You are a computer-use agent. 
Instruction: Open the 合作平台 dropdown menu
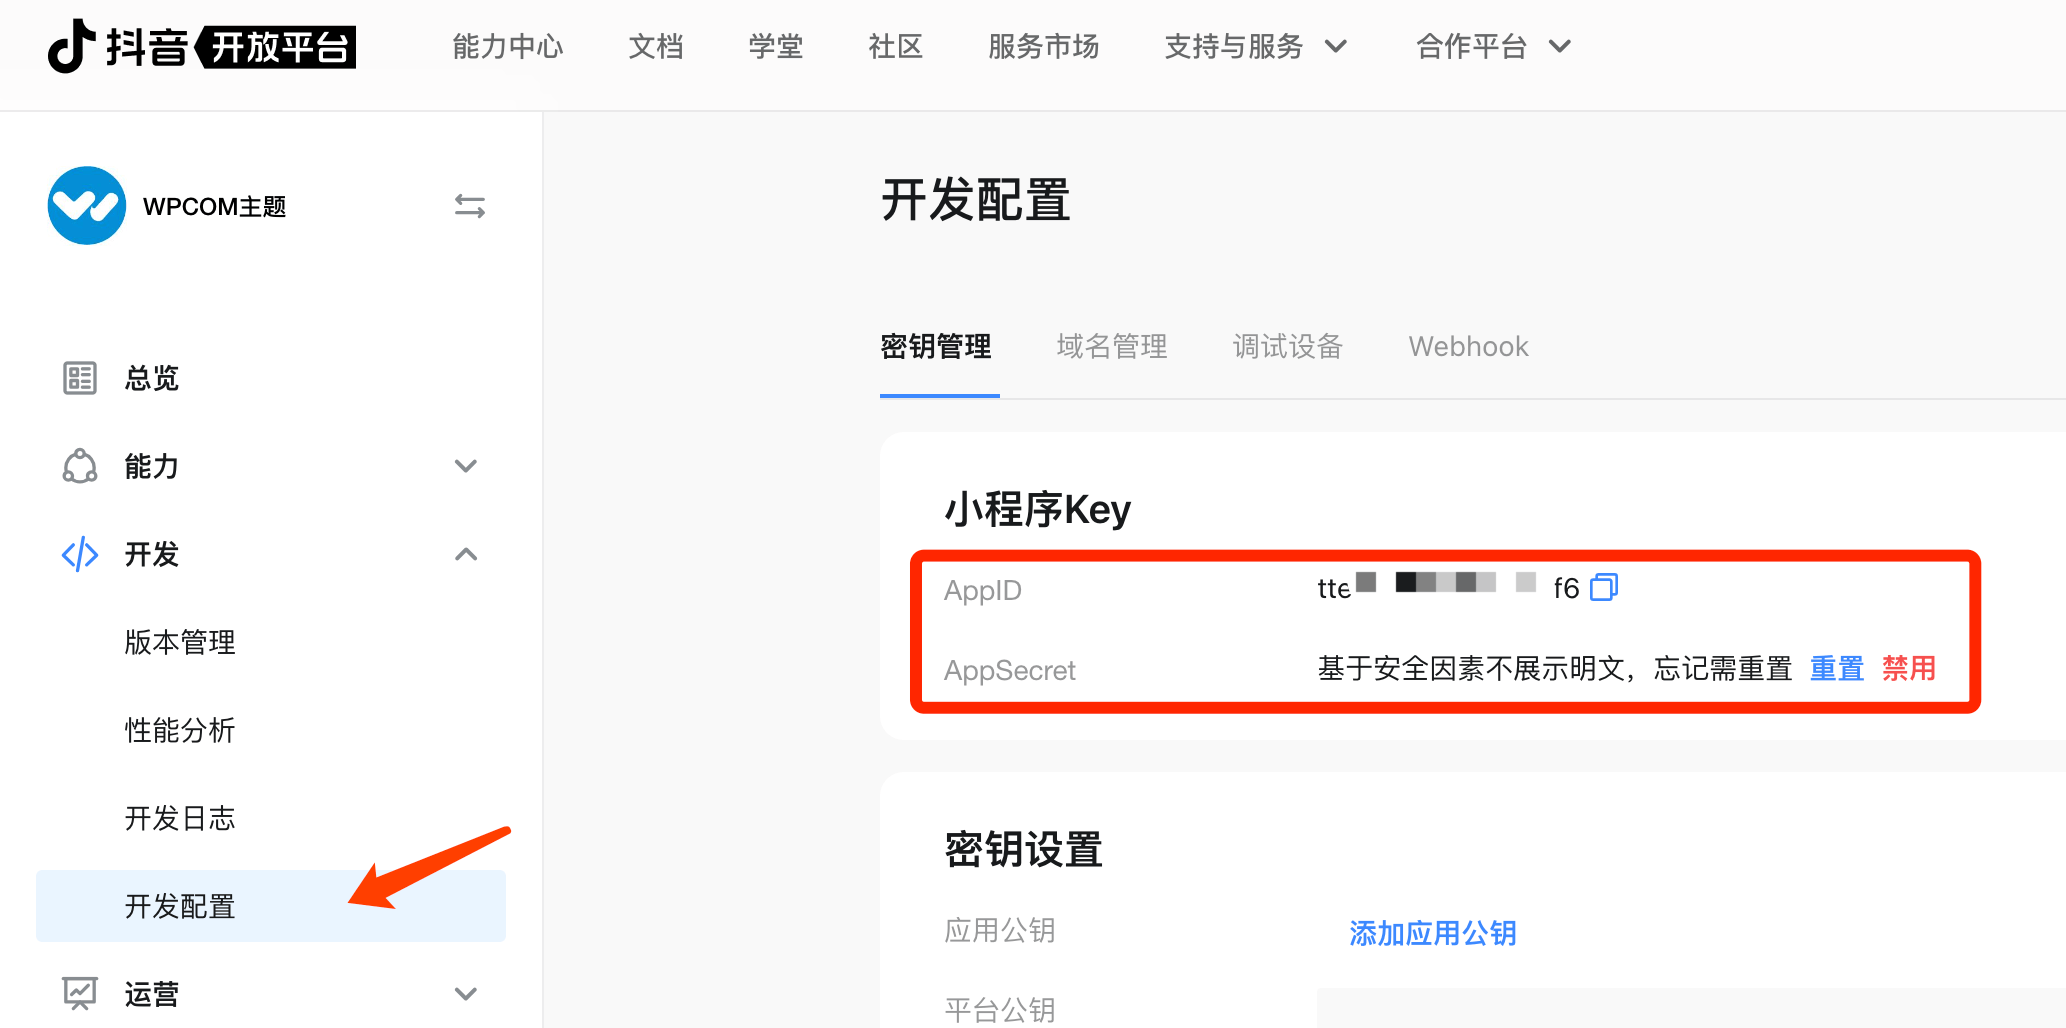coord(1494,46)
